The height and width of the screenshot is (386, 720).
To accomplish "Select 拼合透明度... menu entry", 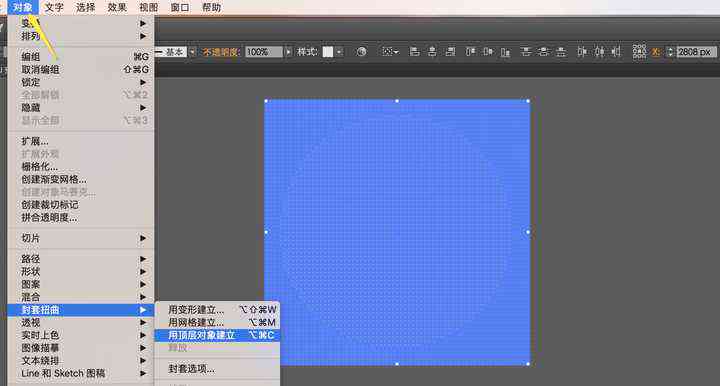I will 81,218.
